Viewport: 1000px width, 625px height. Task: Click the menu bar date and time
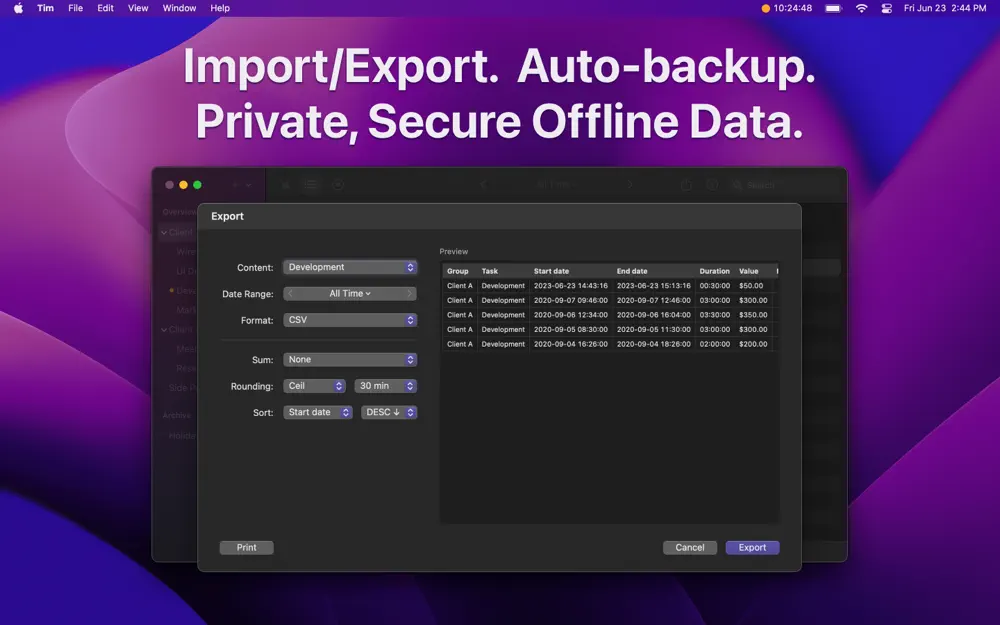[945, 8]
